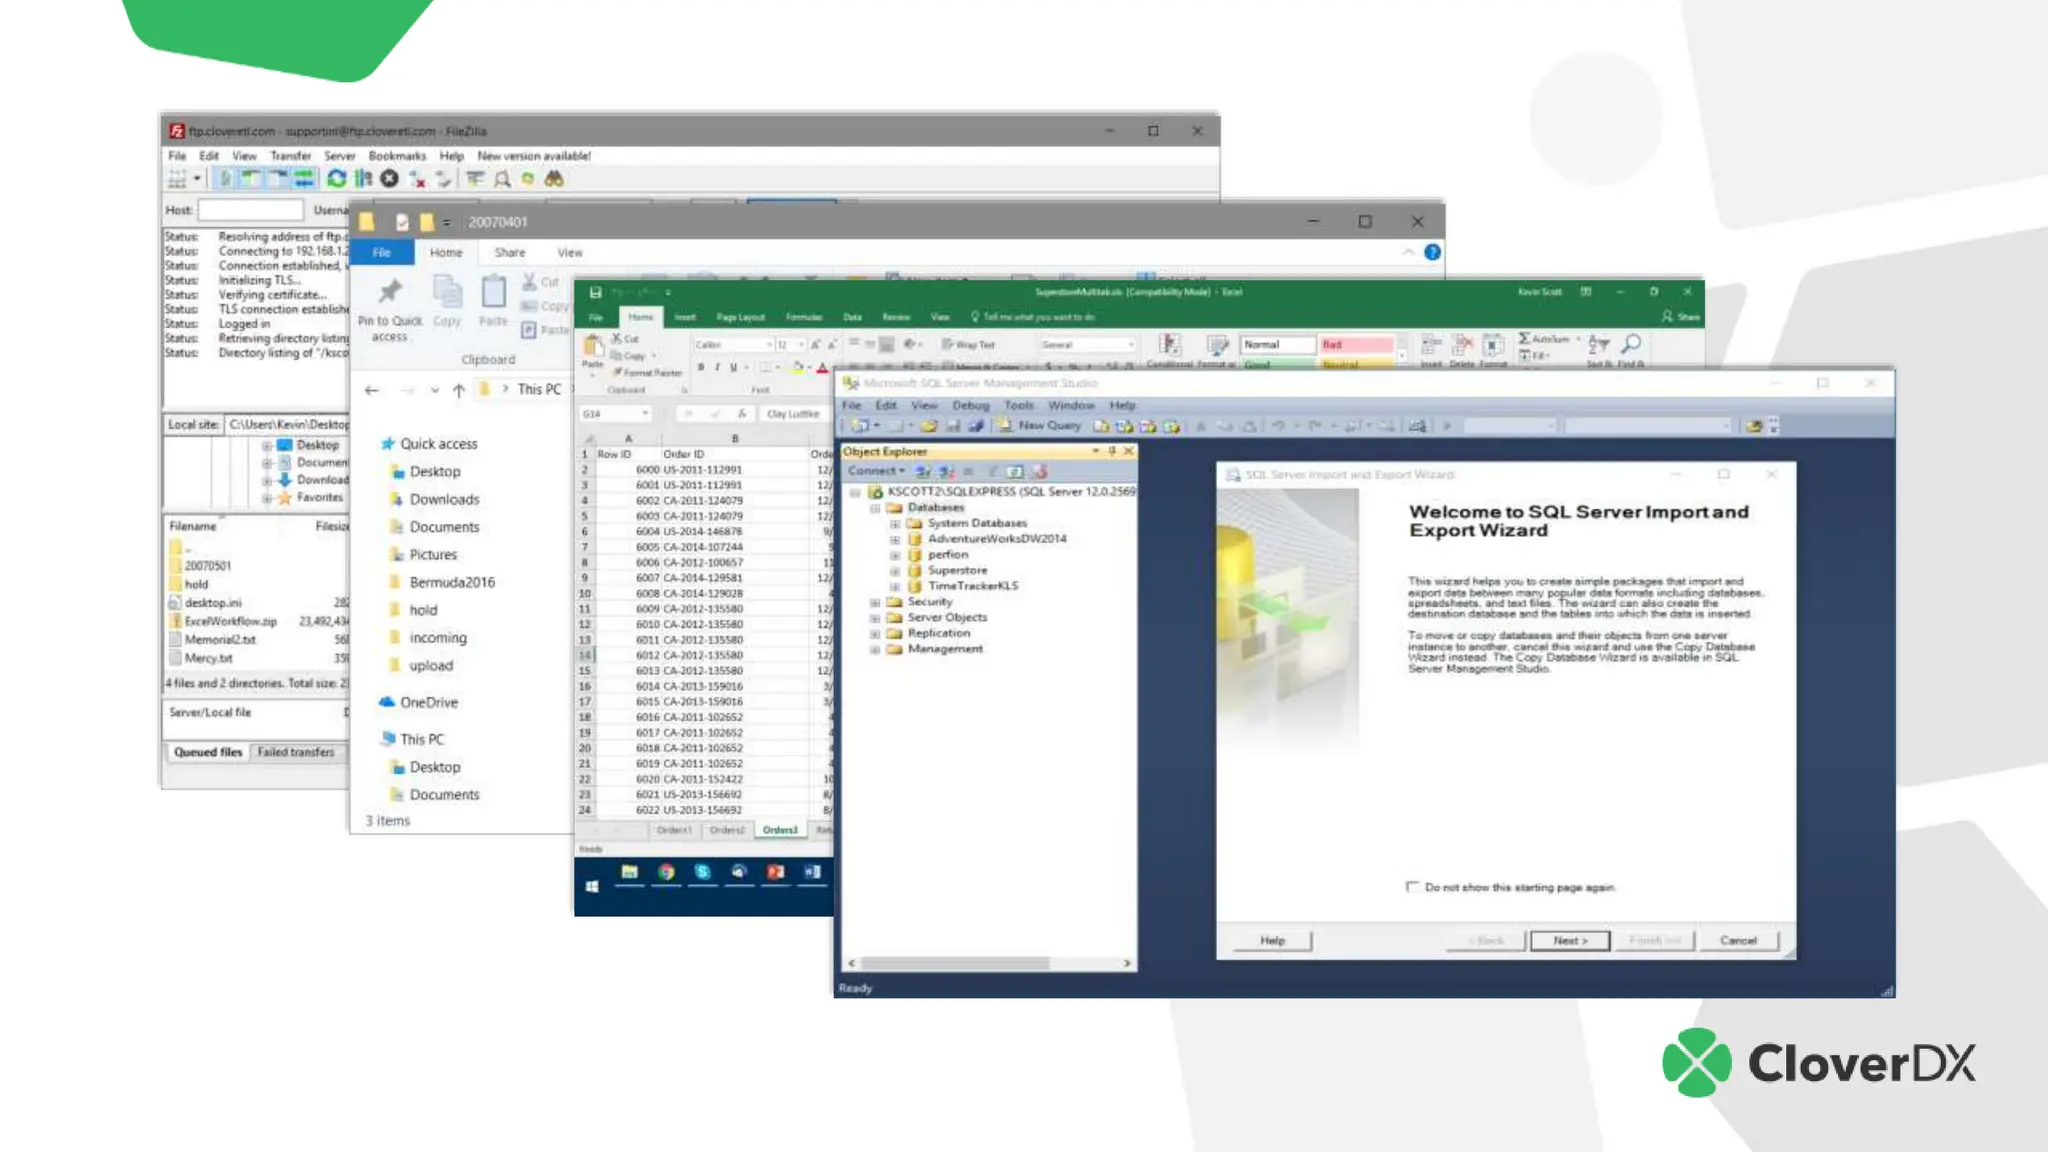Click Excel Find & Select magnifier icon
The image size is (2048, 1152).
click(x=1631, y=344)
